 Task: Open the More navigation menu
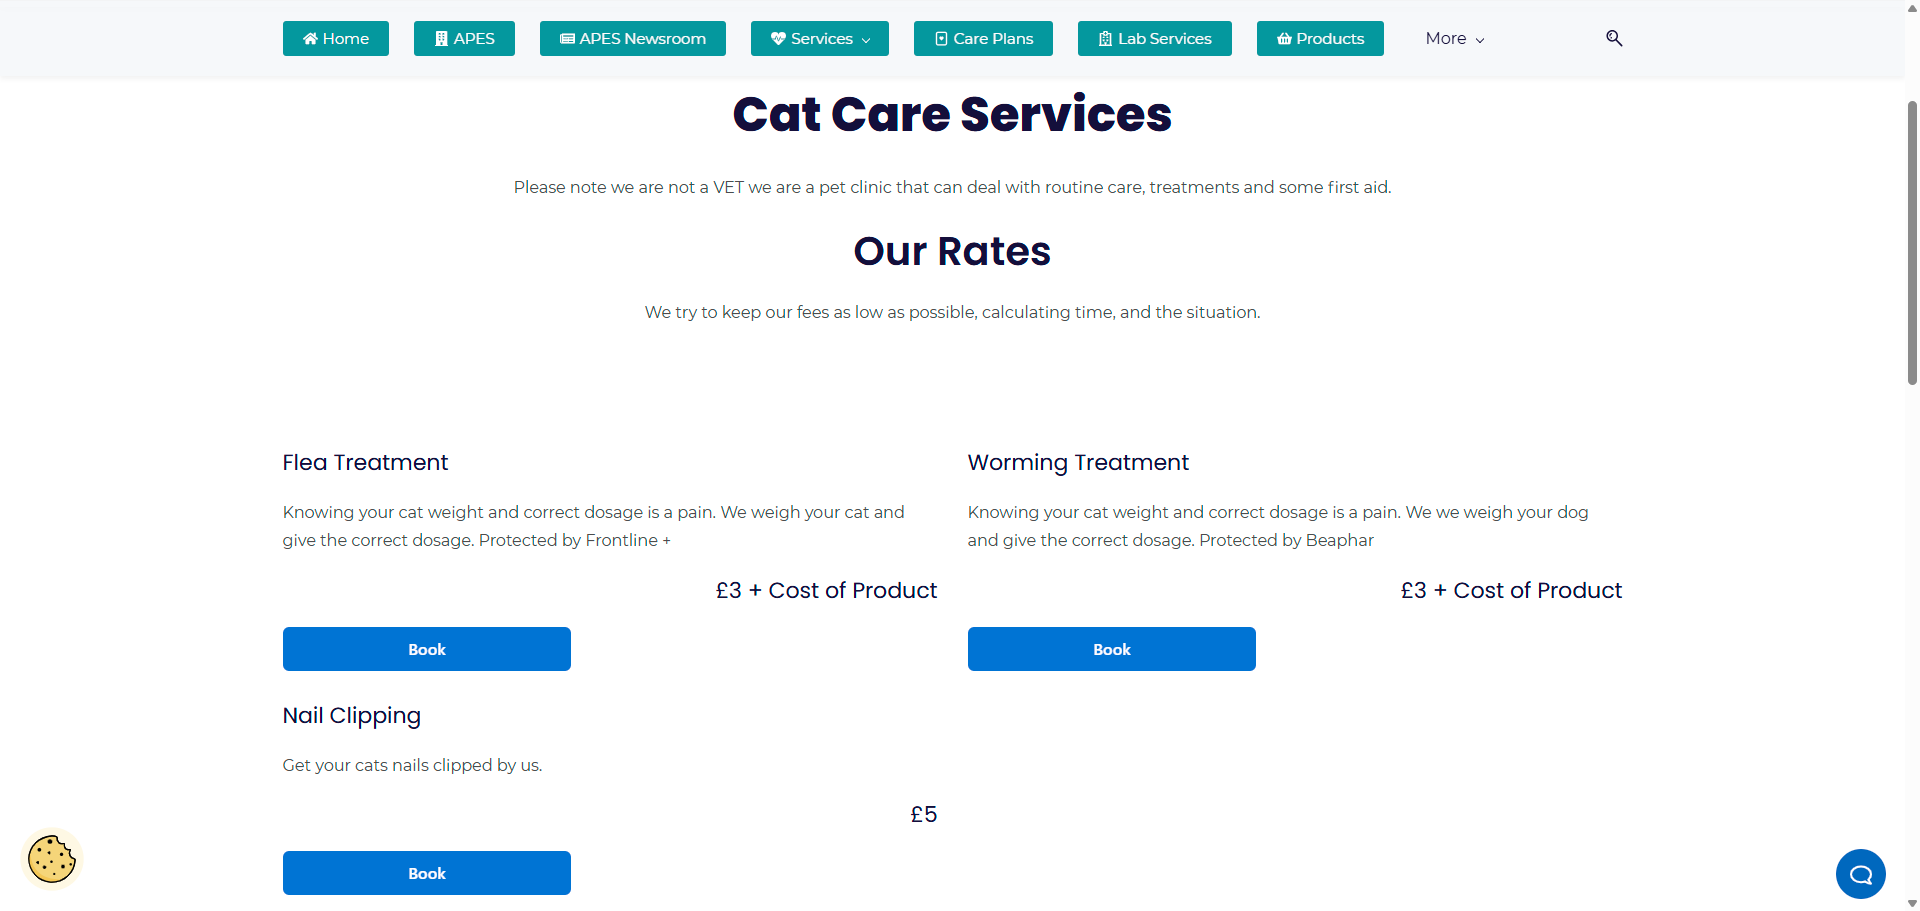pos(1455,38)
